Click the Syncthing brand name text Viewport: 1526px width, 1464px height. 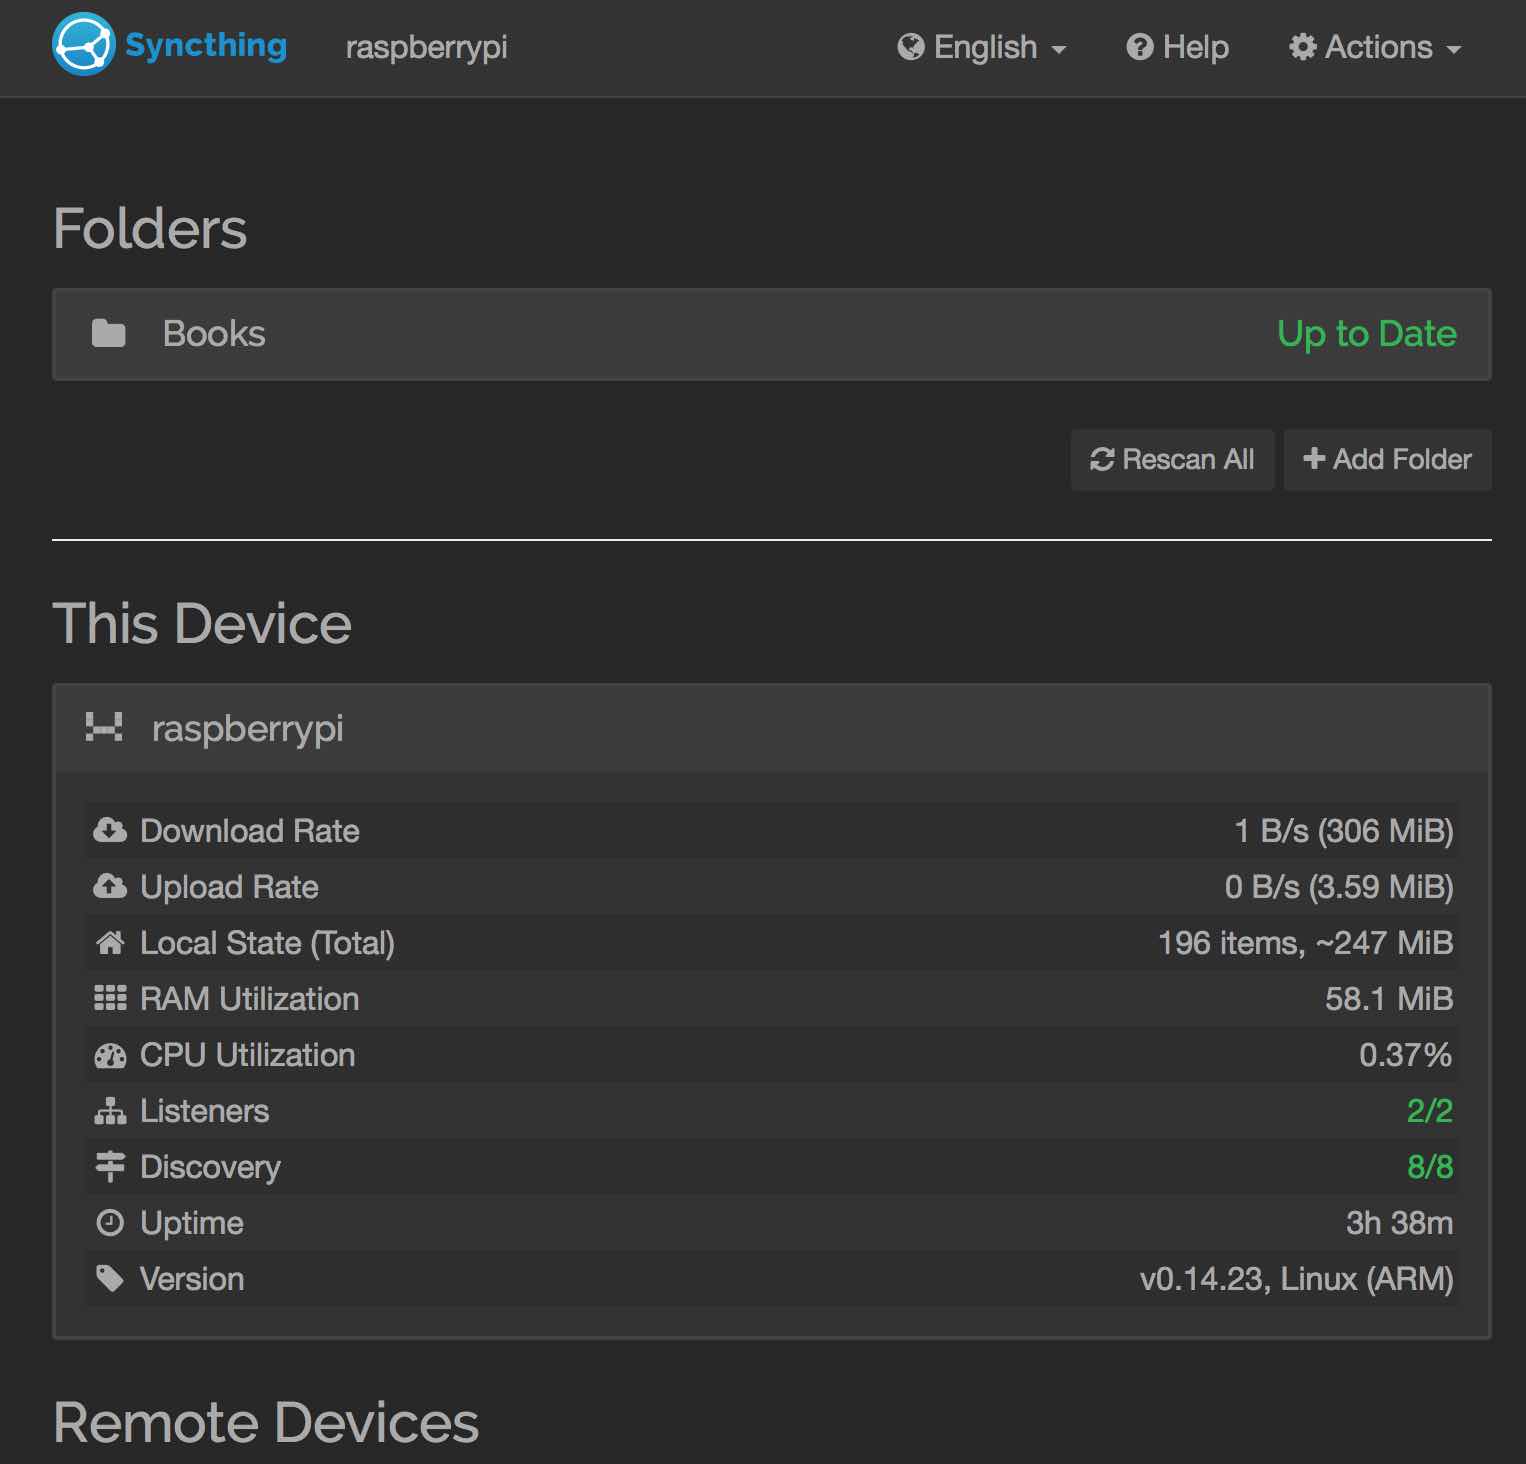click(206, 46)
